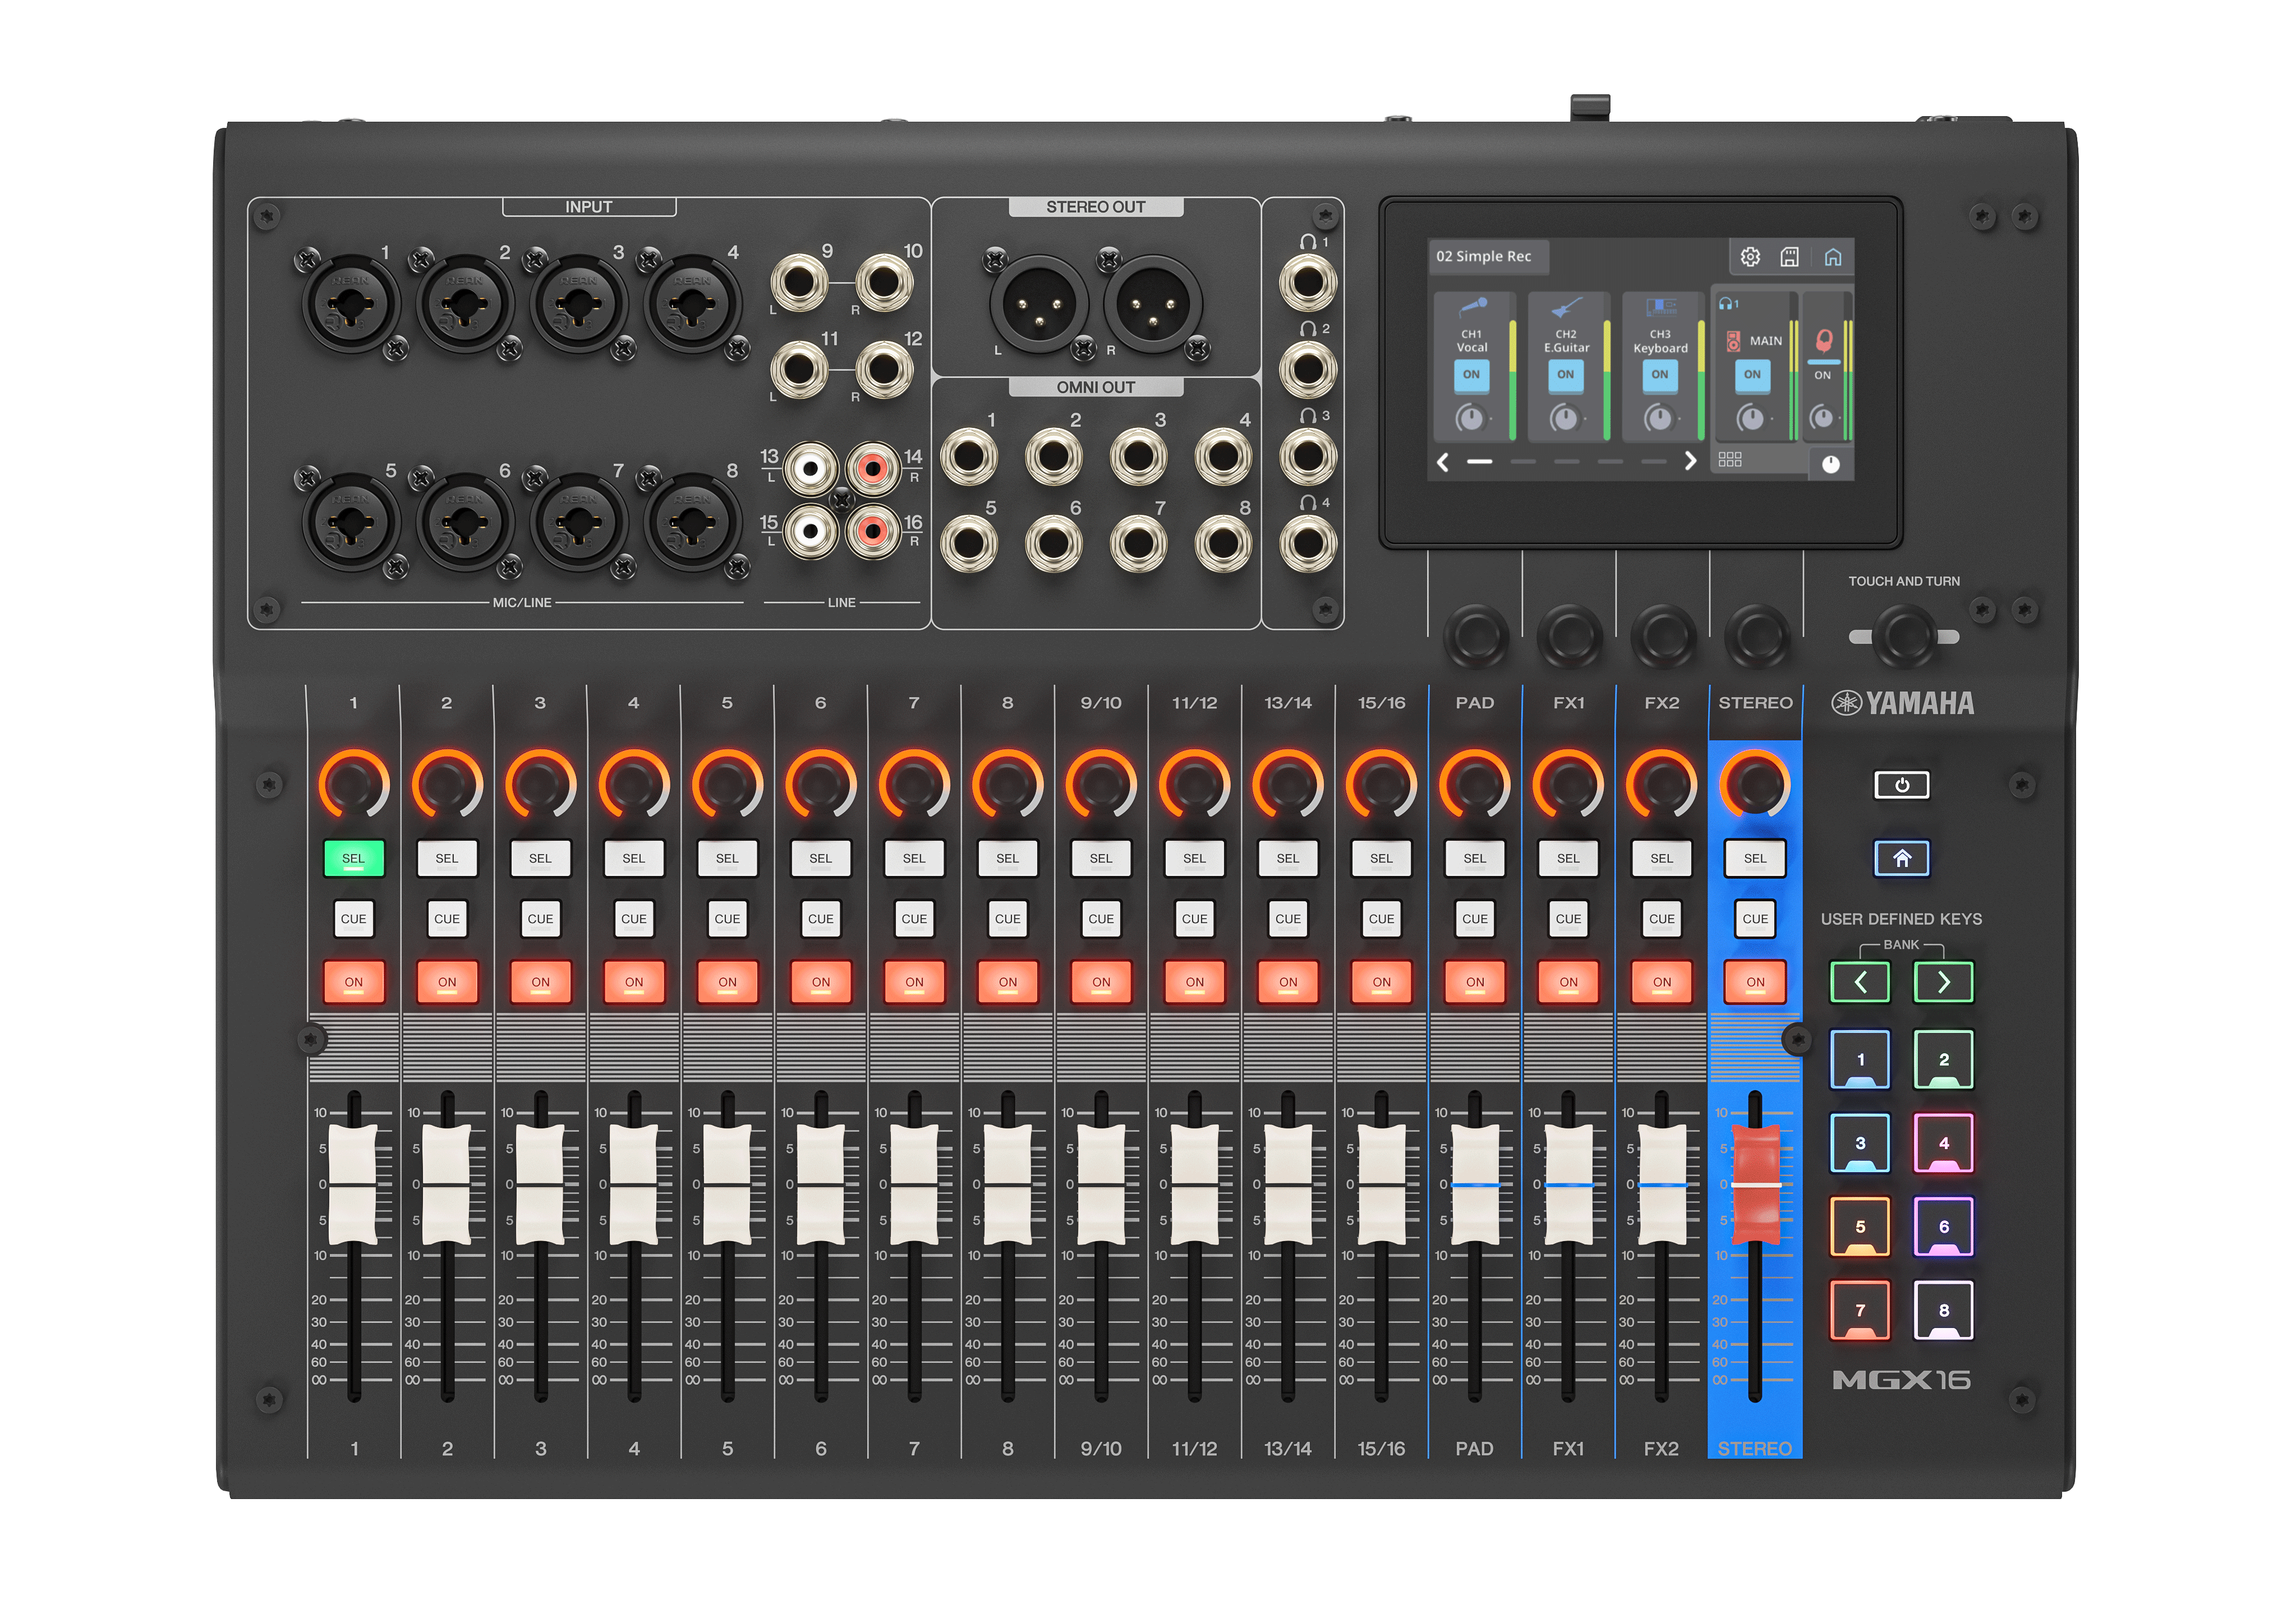
Task: Go to next channel page with right chevron
Action: tap(1690, 461)
